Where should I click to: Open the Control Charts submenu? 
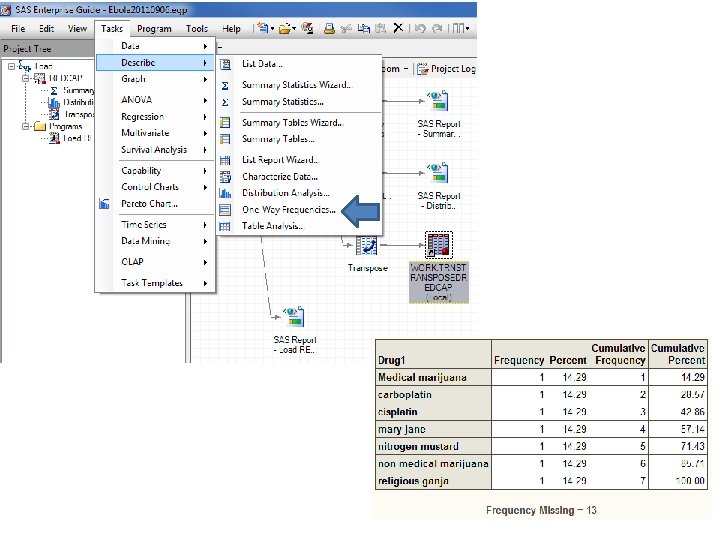[155, 187]
